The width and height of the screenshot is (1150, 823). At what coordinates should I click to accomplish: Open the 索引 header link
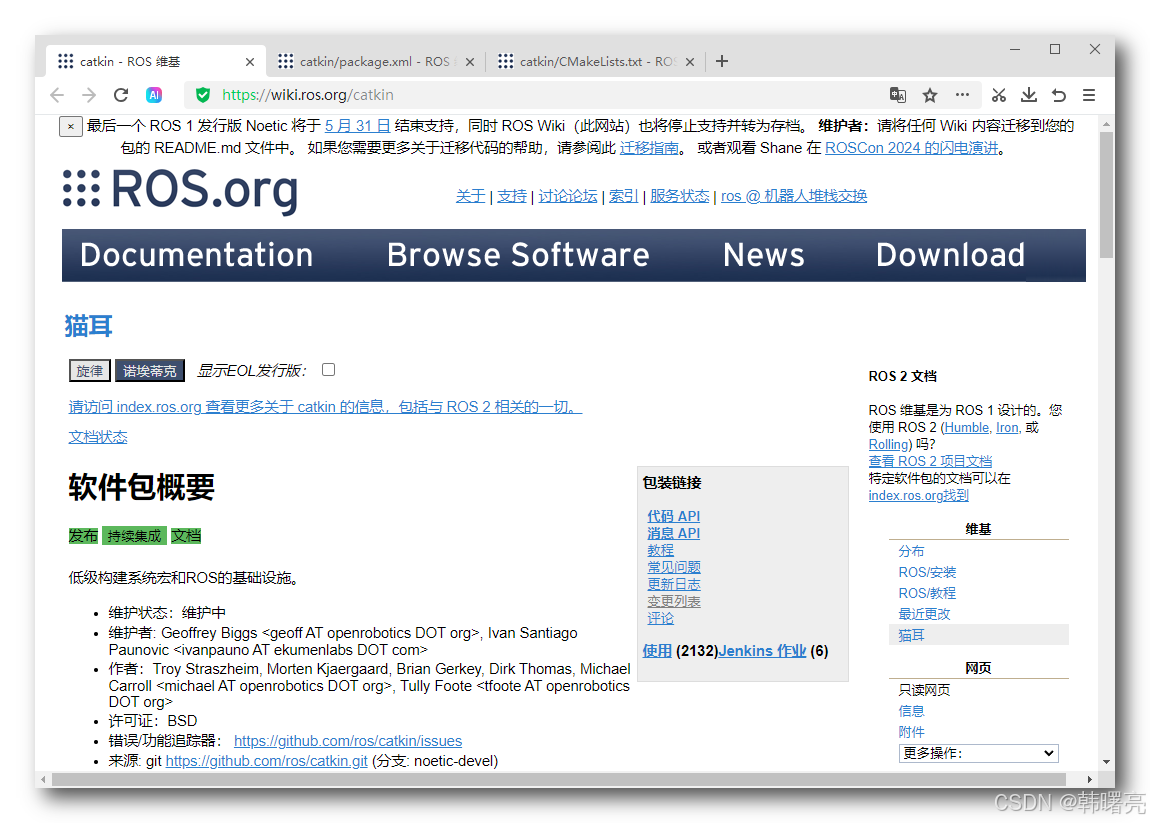(x=623, y=196)
